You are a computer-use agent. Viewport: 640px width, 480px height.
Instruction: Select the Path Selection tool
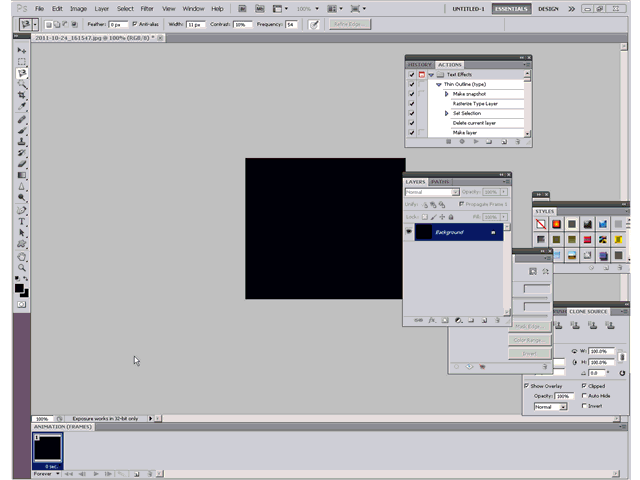pos(22,233)
